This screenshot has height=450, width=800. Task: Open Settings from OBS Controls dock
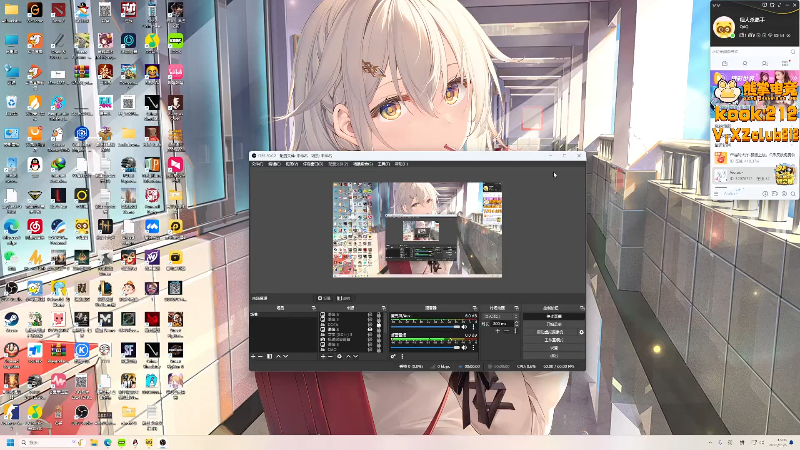coord(554,348)
